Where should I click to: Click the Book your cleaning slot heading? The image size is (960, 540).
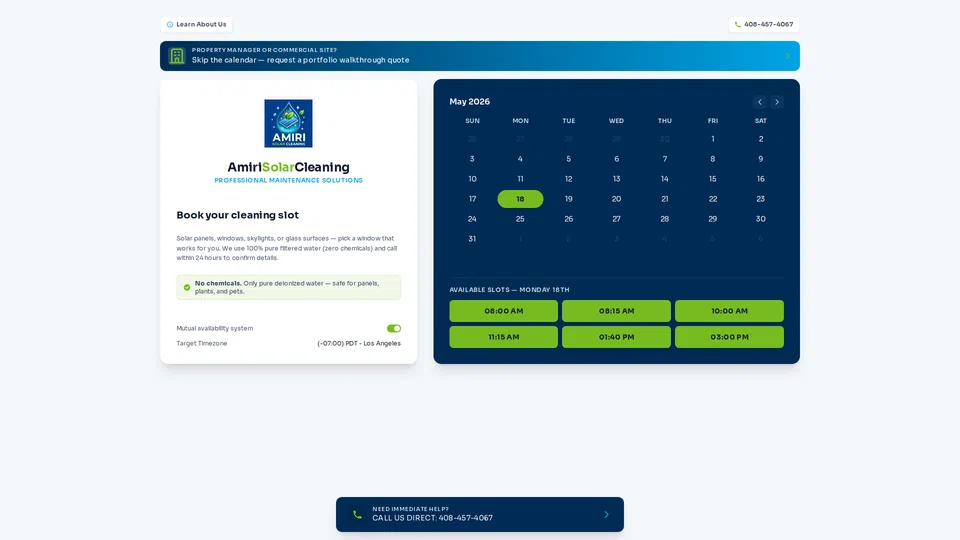[238, 215]
